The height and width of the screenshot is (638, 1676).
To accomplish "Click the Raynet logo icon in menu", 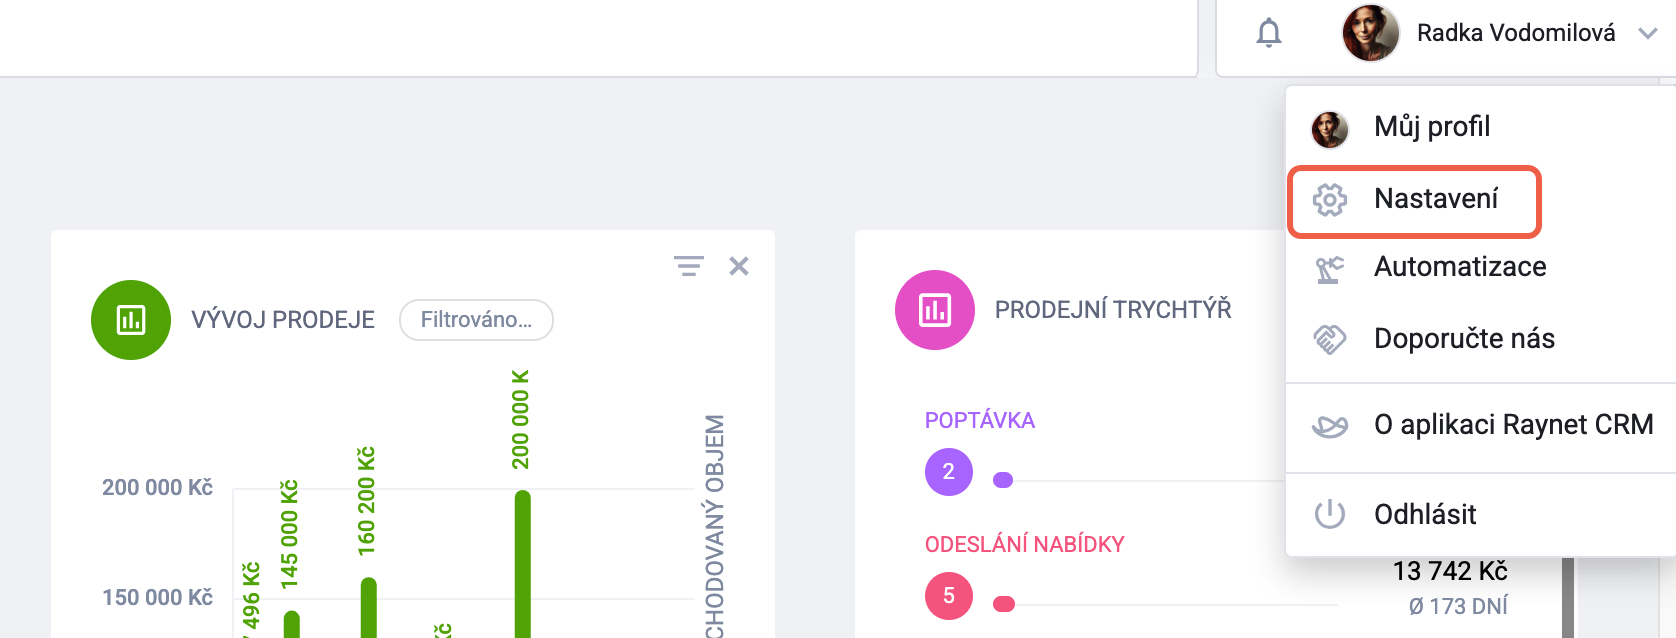I will click(x=1330, y=426).
